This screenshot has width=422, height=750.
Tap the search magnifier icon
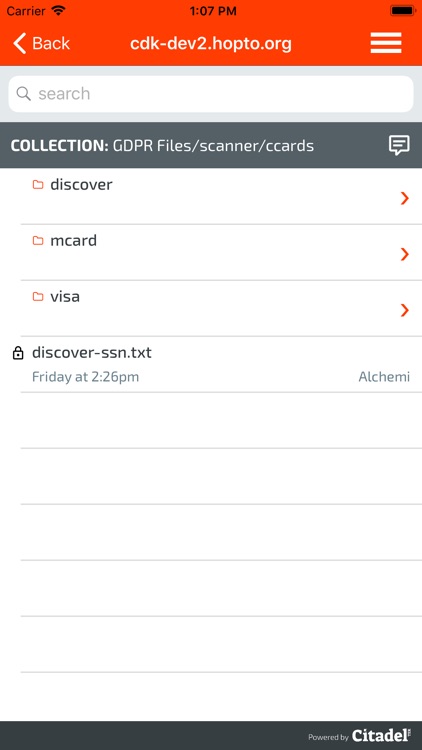click(23, 93)
